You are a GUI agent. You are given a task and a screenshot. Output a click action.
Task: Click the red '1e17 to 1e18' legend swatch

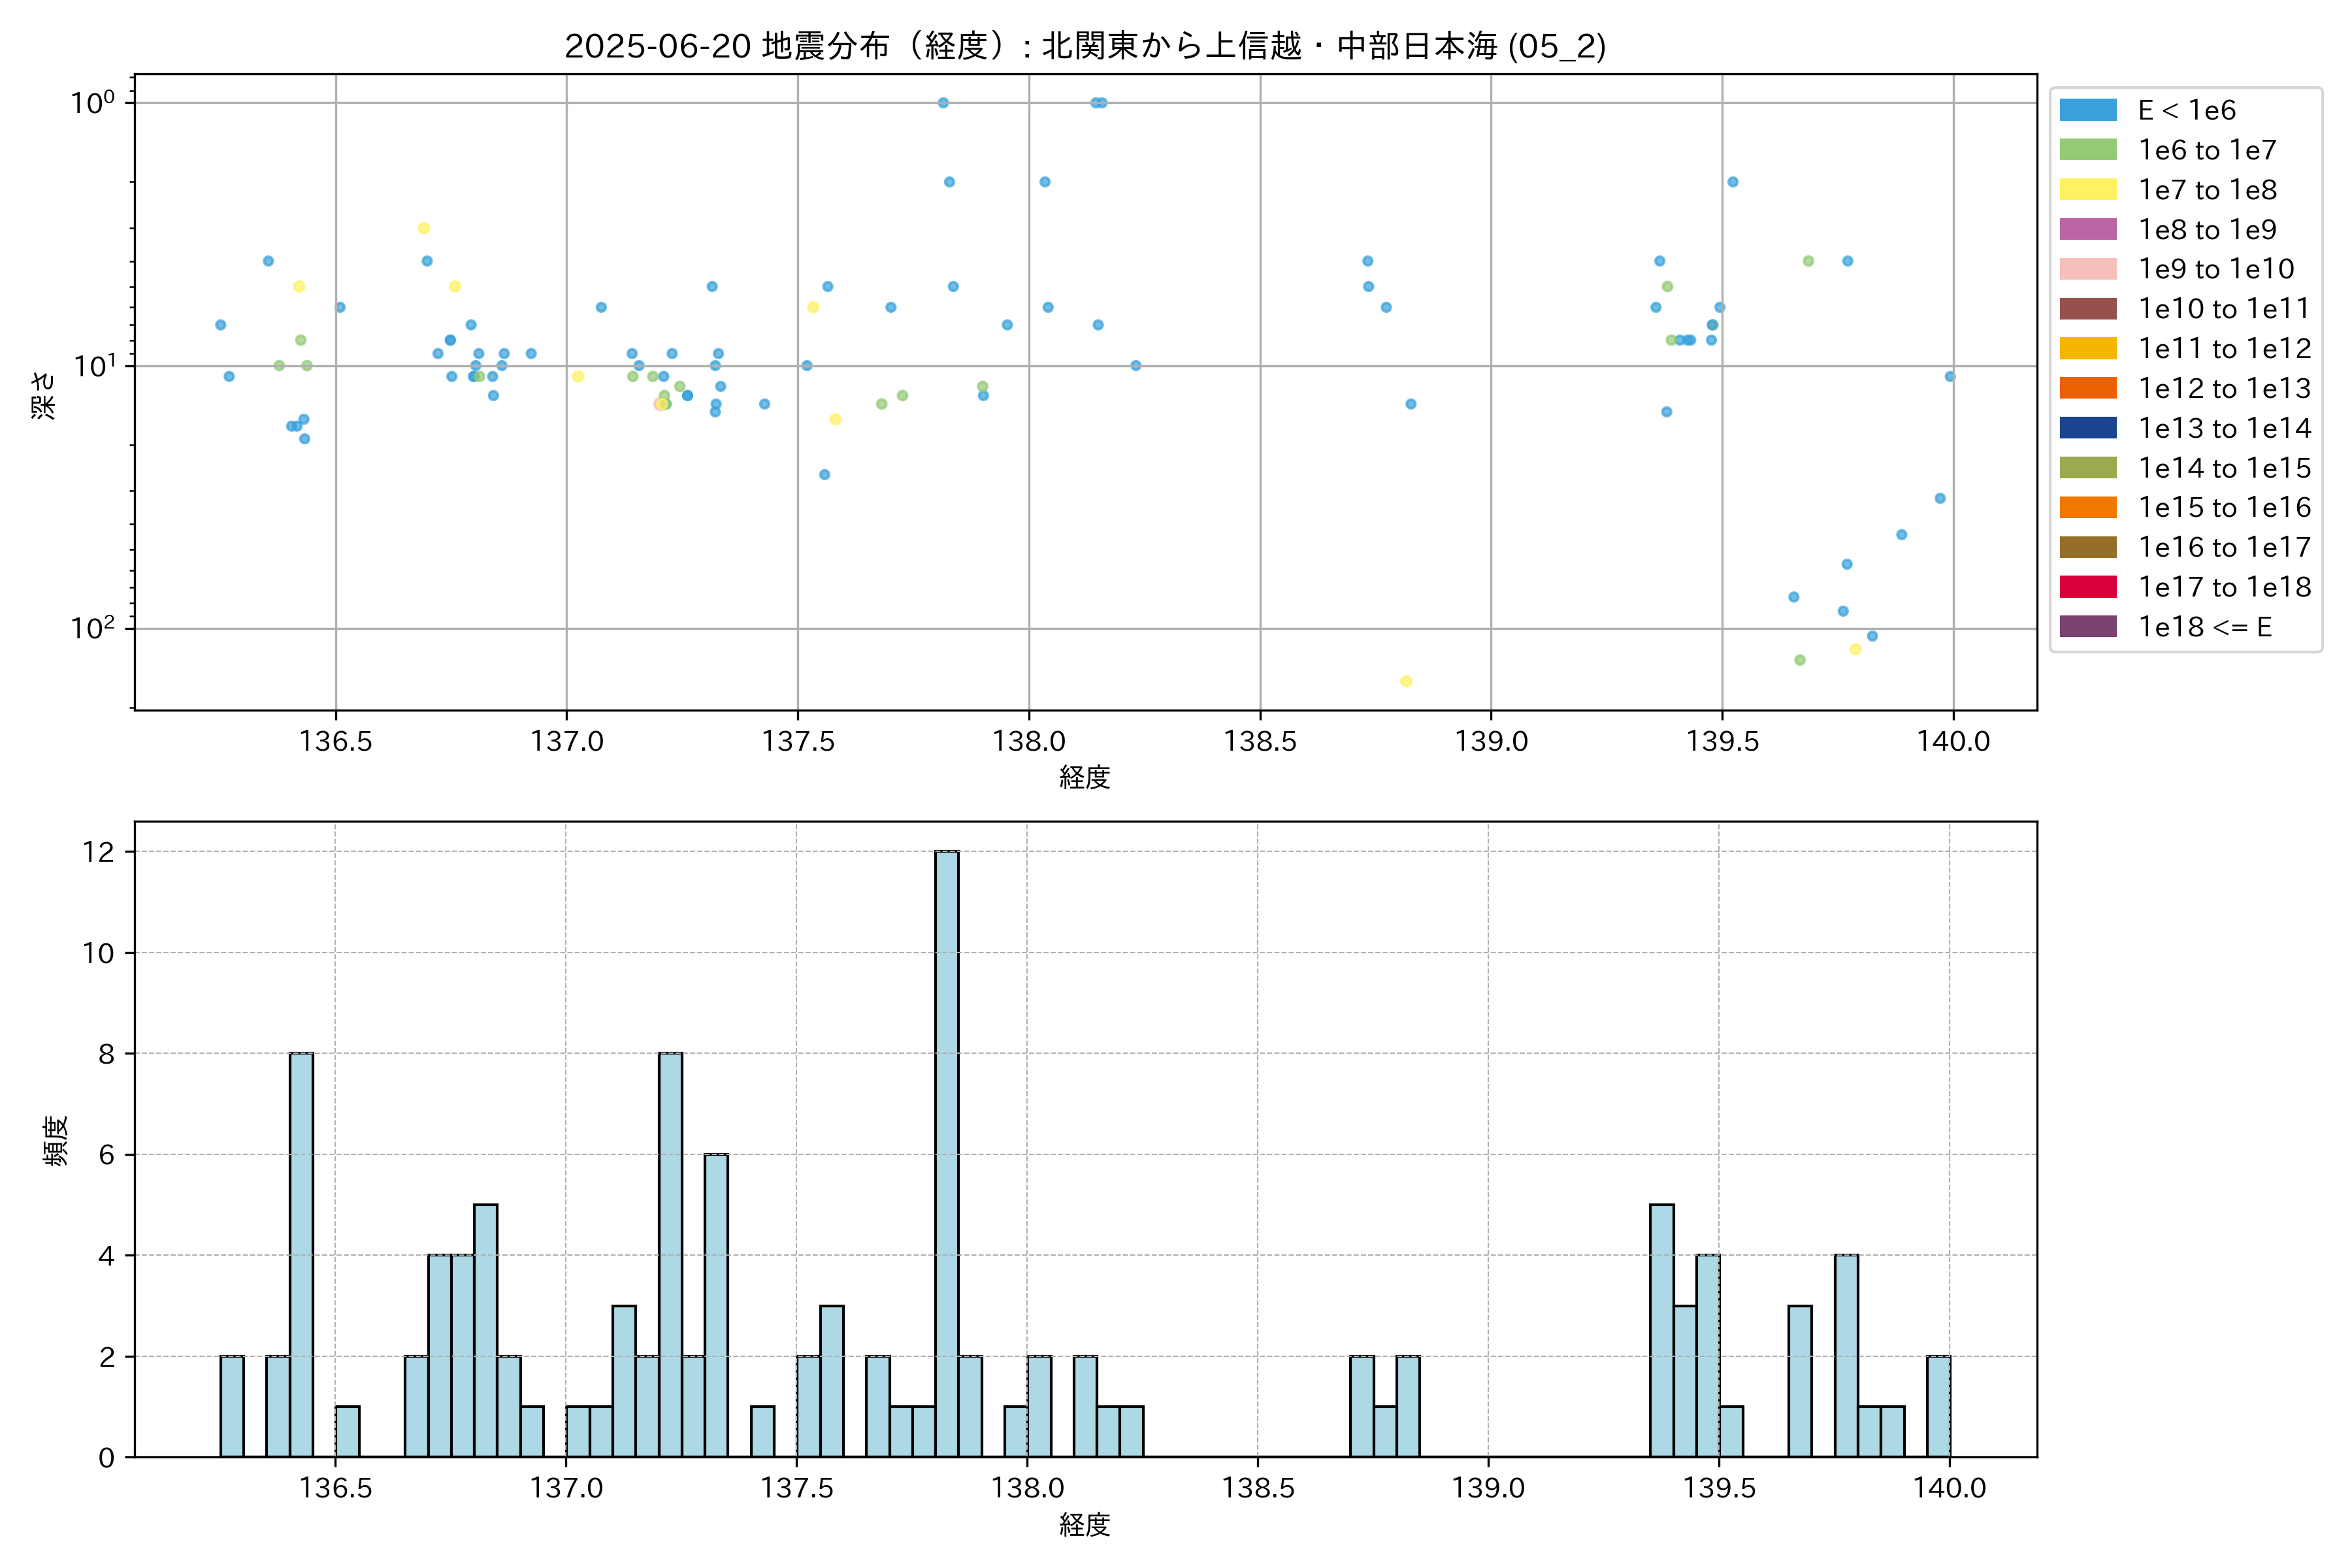[x=2088, y=587]
